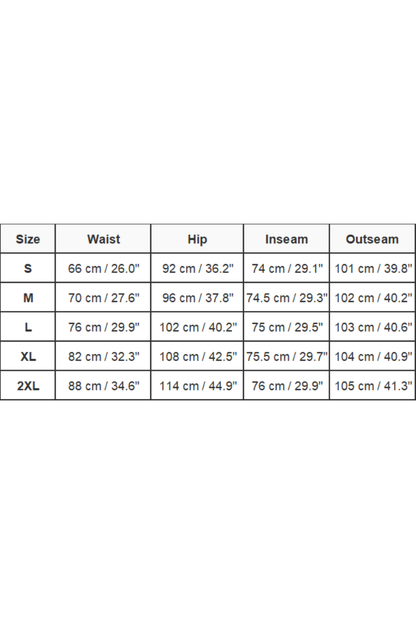The image size is (416, 624).
Task: Click the XL size row label
Action: (27, 356)
